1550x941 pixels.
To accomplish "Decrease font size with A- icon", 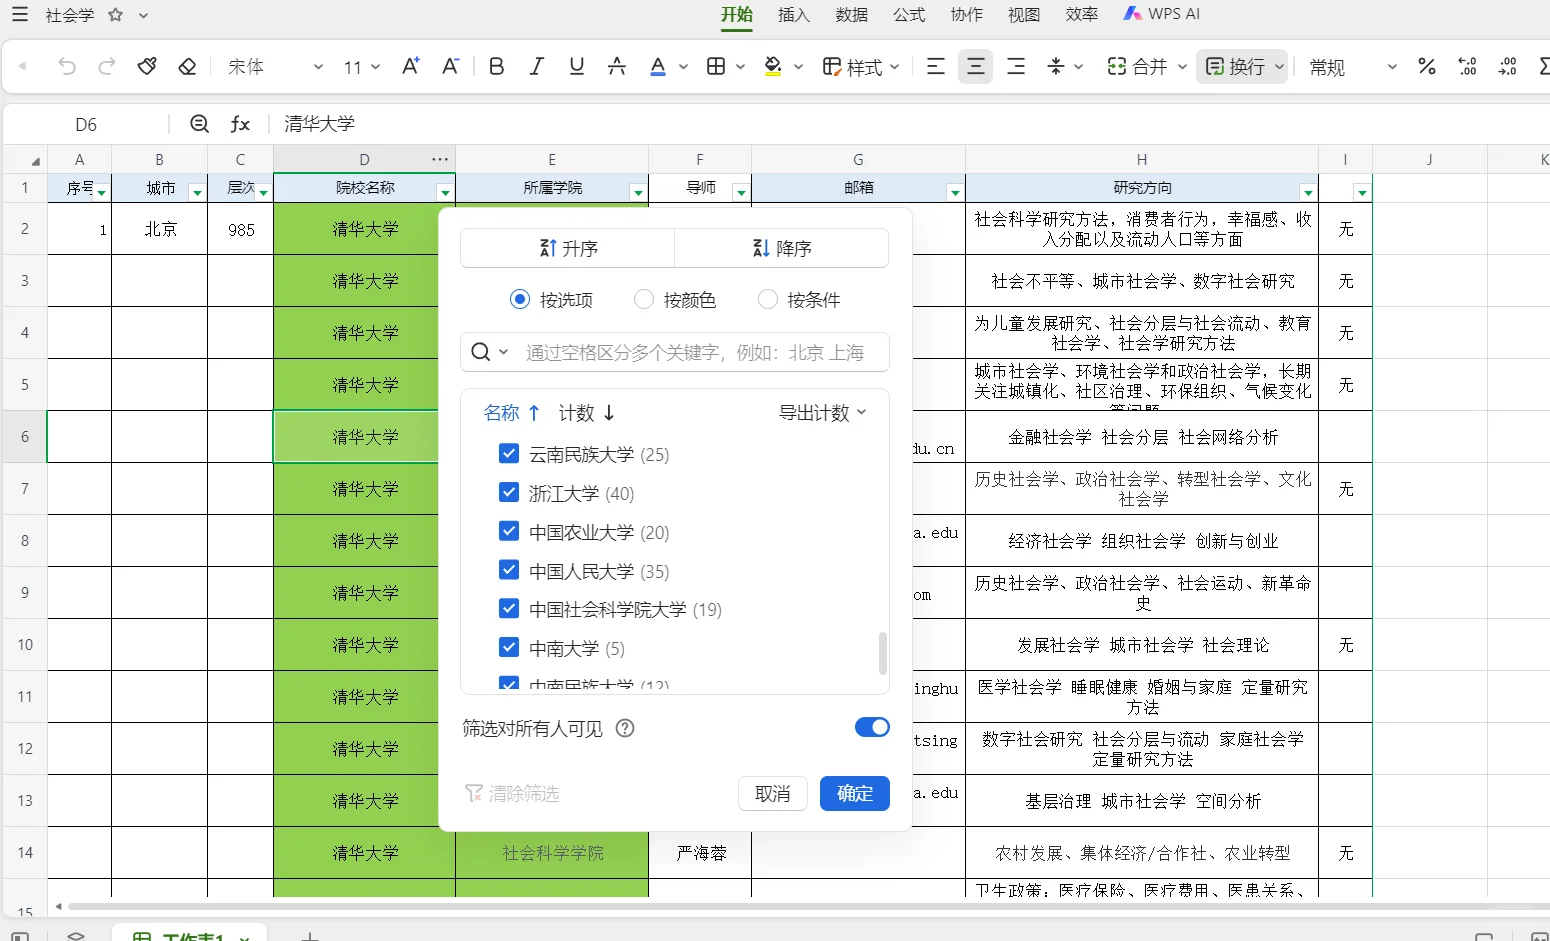I will [450, 67].
